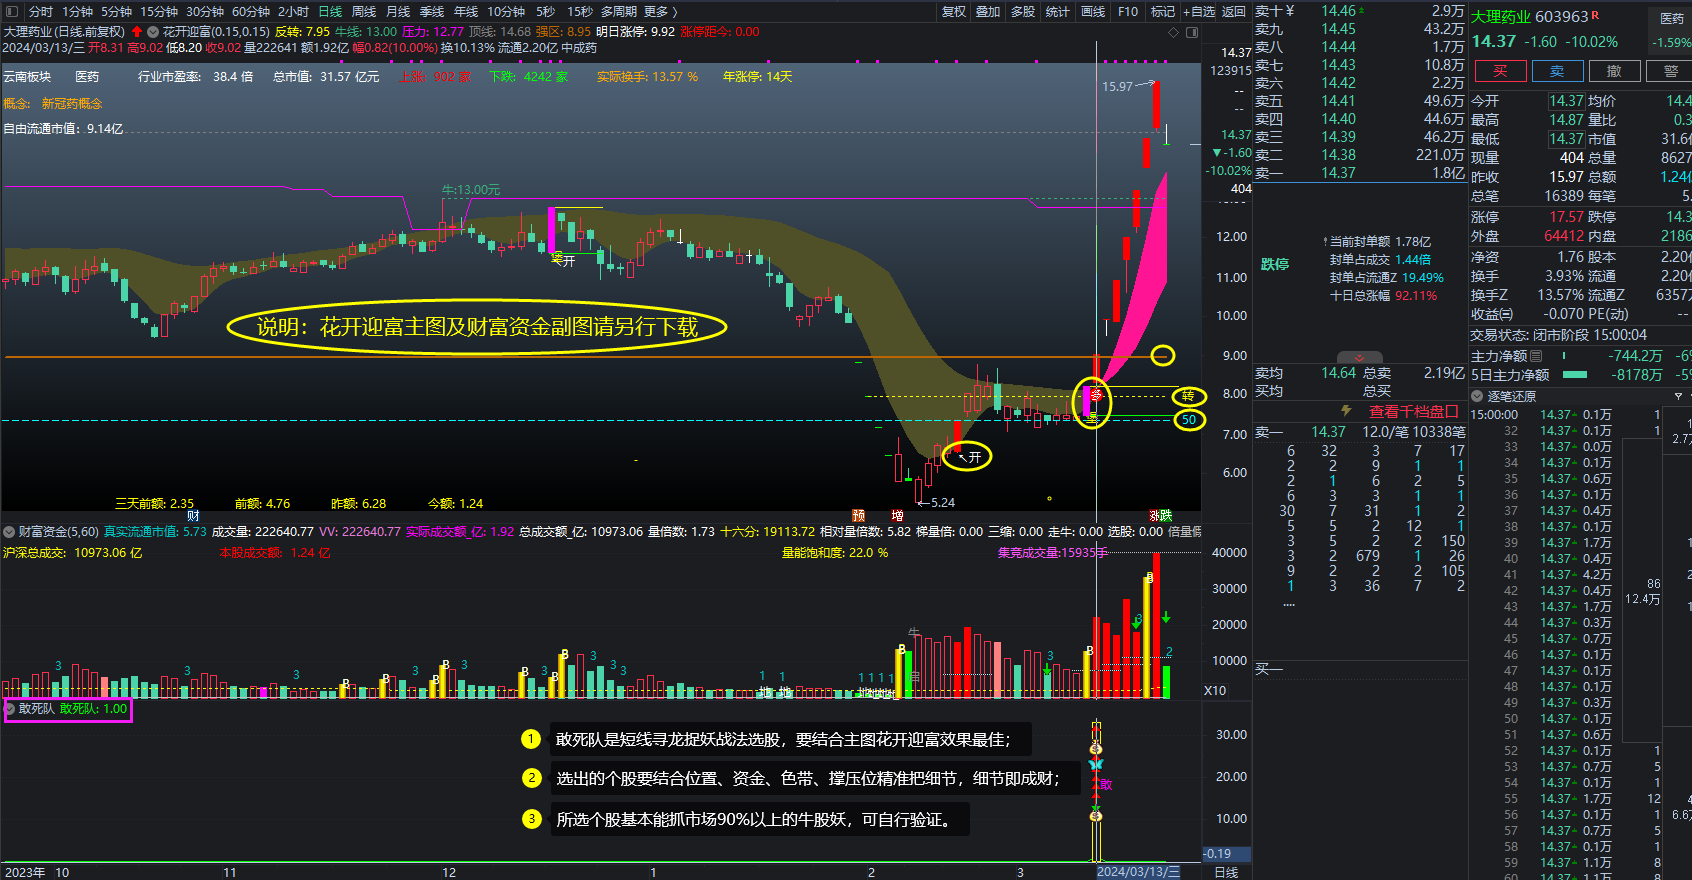Click the 返回 back button

(x=1234, y=11)
